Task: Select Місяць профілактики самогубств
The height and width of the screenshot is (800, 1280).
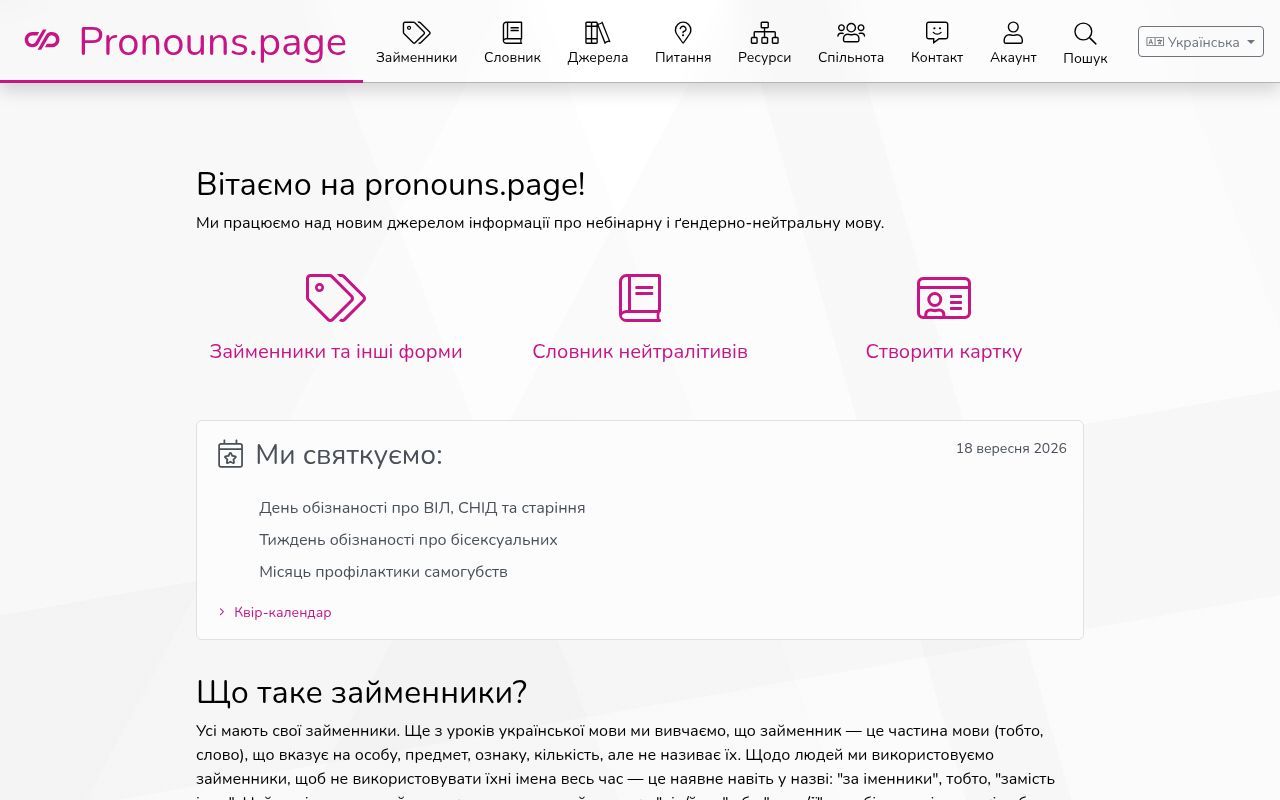Action: 383,572
